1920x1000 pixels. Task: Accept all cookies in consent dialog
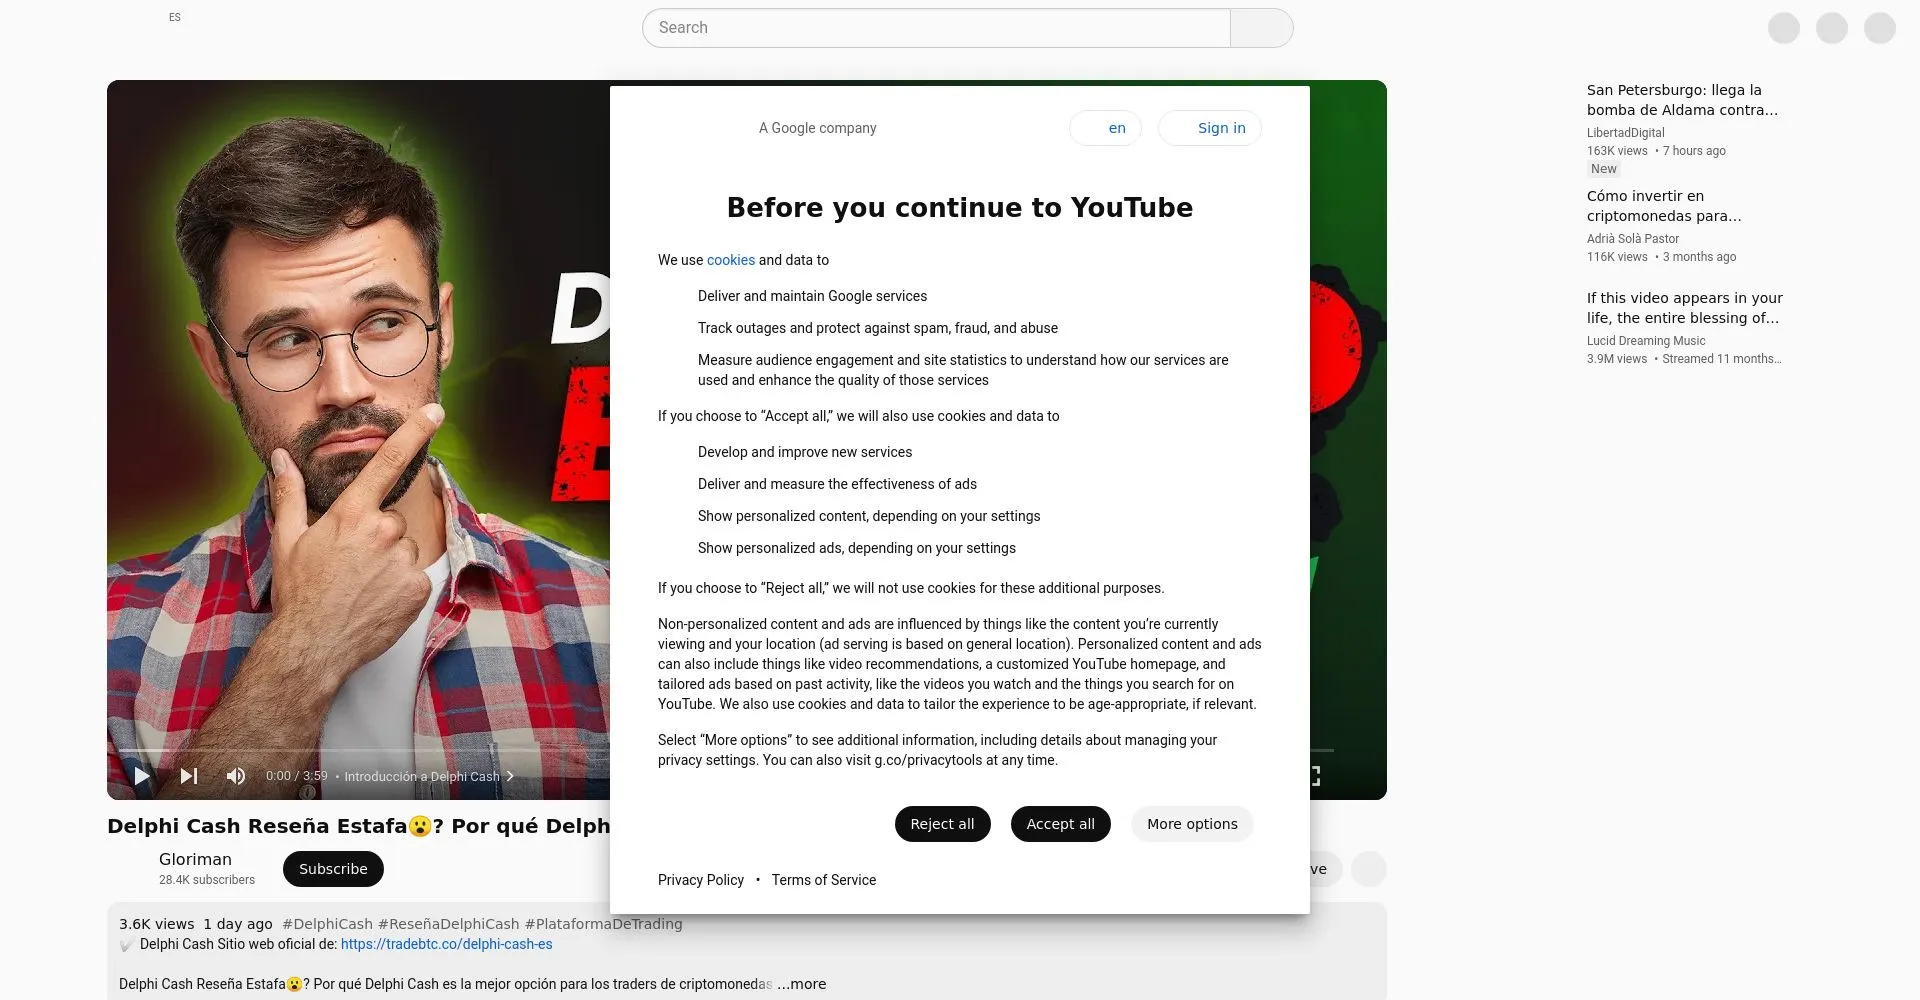pyautogui.click(x=1060, y=824)
